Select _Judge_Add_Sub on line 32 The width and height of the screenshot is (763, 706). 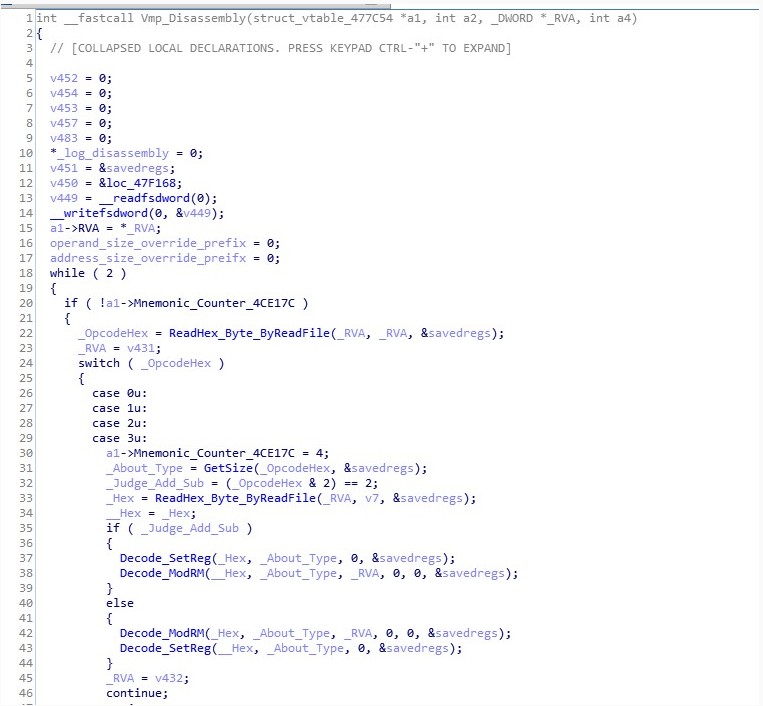pos(155,484)
